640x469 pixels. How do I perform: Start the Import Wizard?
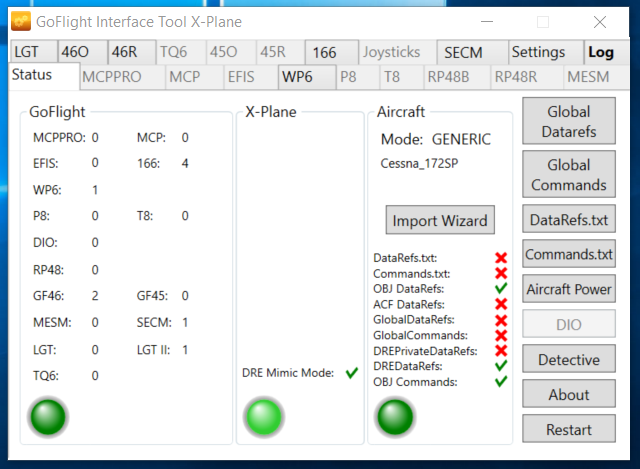click(440, 220)
